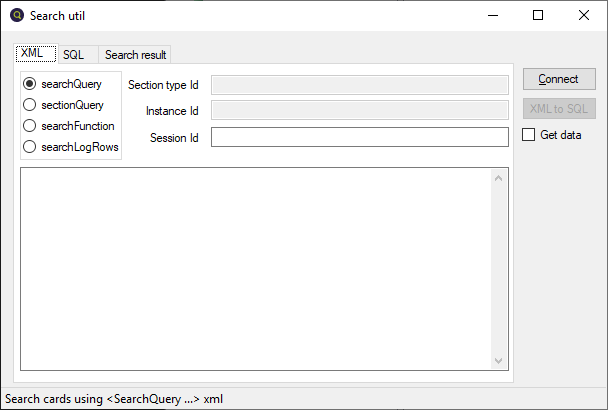Viewport: 608px width, 410px height.
Task: Enable the Get data checkbox
Action: click(x=529, y=135)
